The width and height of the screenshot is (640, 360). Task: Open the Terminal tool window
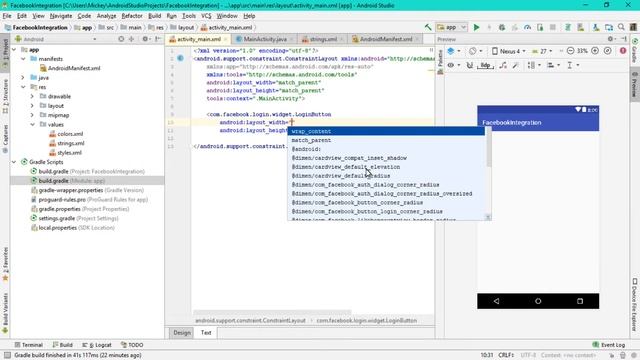[x=29, y=345]
